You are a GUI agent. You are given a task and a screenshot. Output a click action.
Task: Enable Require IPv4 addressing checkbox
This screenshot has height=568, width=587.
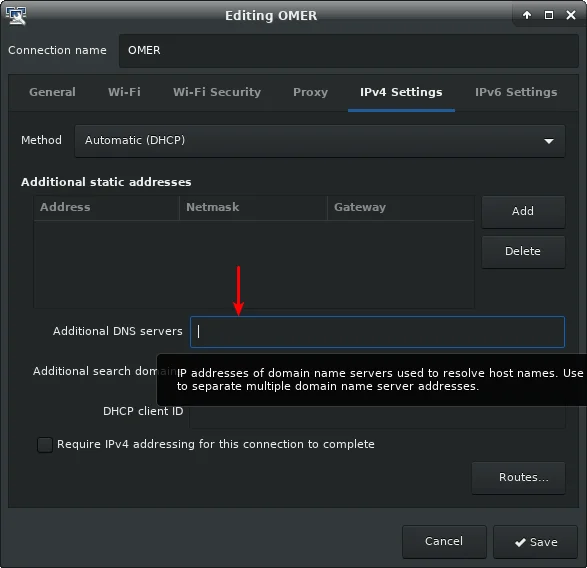45,445
